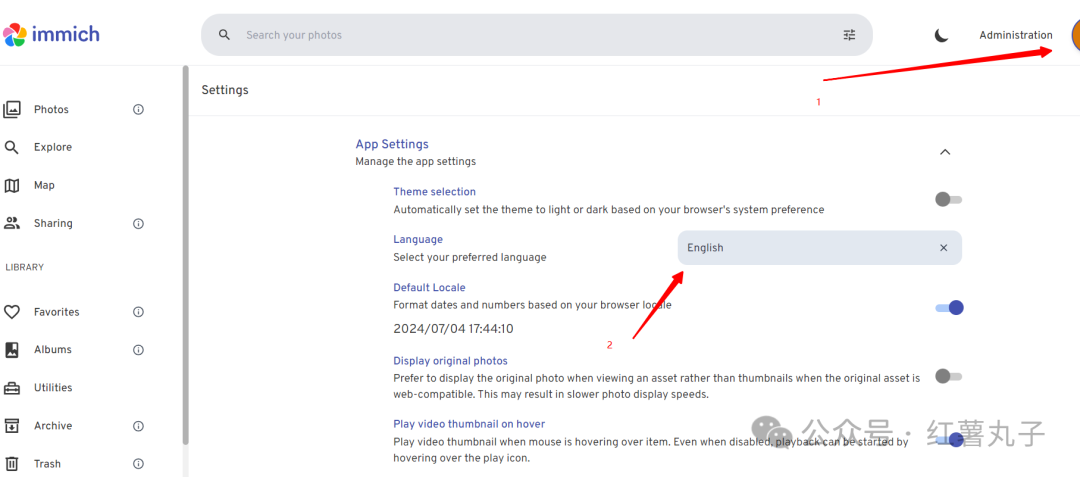Image resolution: width=1080 pixels, height=477 pixels.
Task: Click the Map sidebar icon
Action: (12, 185)
